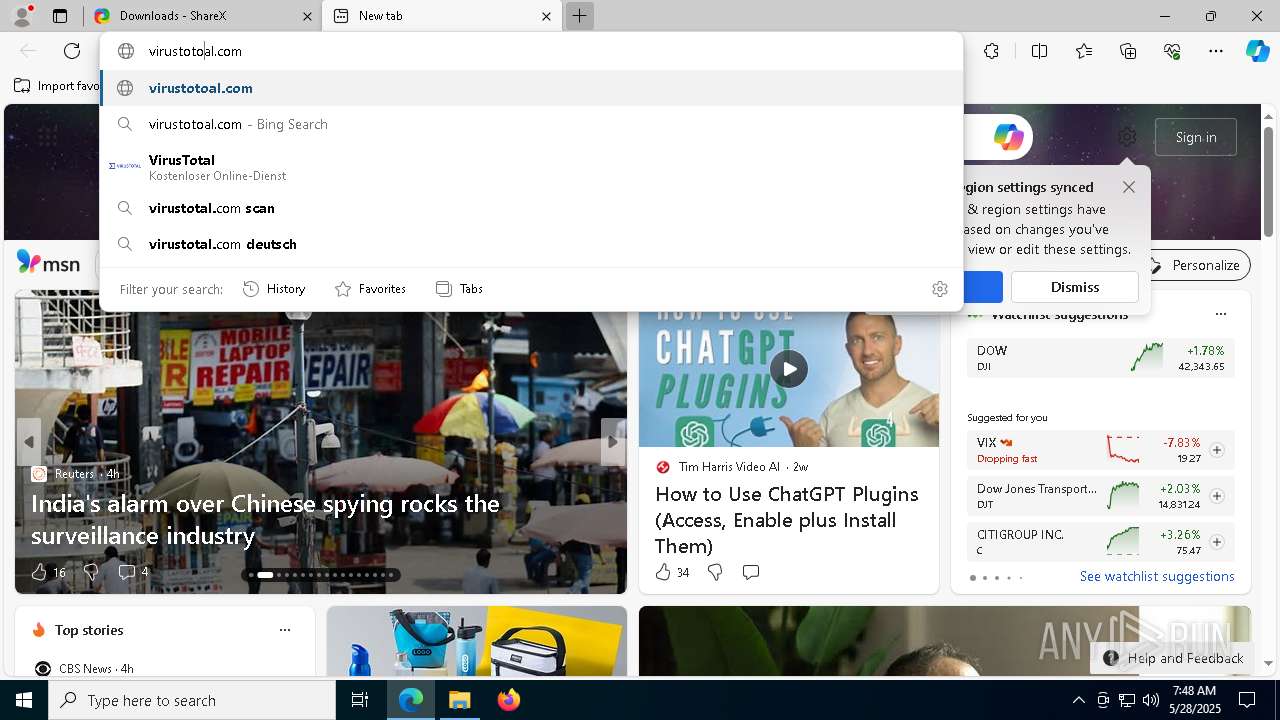This screenshot has width=1280, height=720.
Task: Open a new browser tab with the plus button
Action: 579,16
